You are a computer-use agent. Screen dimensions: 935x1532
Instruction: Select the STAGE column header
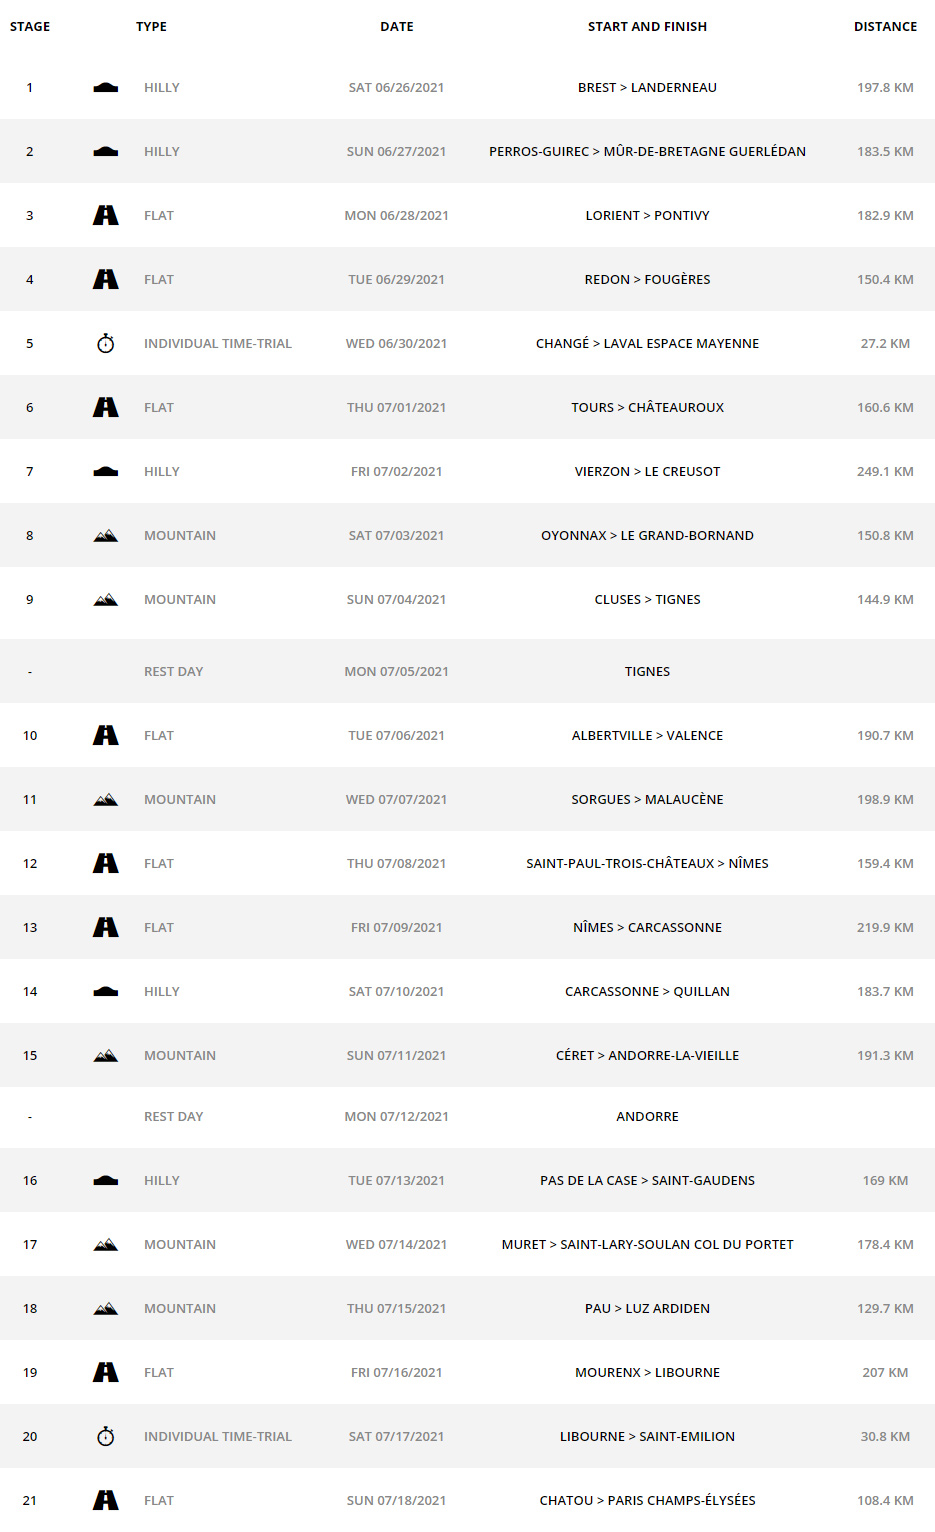click(x=30, y=27)
